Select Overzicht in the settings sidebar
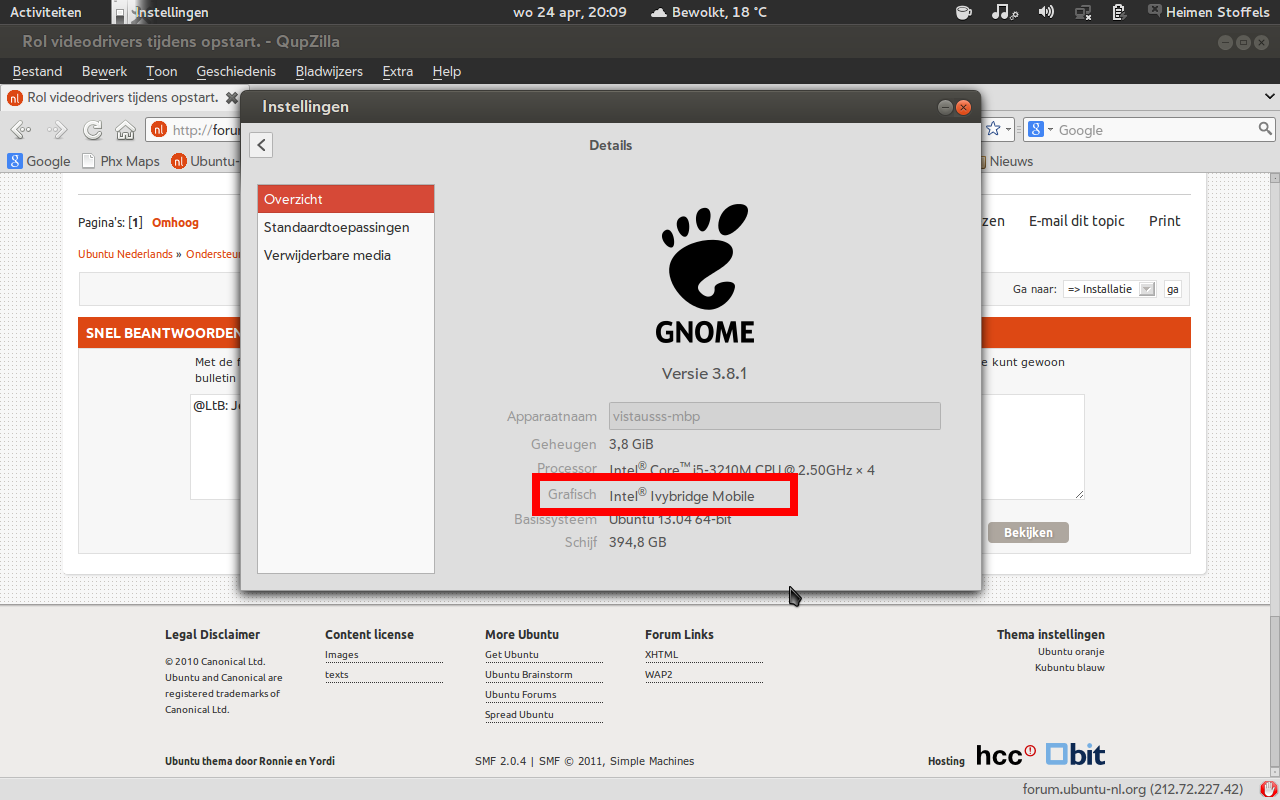Viewport: 1280px width, 800px height. point(346,199)
